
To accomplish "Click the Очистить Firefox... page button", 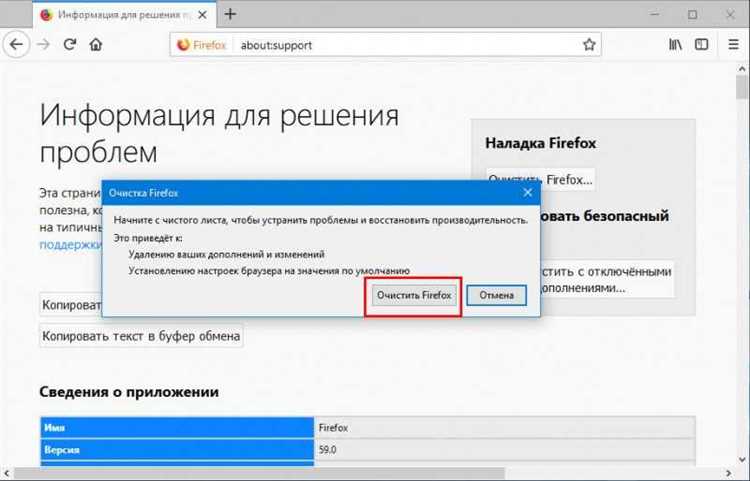I will [x=540, y=180].
